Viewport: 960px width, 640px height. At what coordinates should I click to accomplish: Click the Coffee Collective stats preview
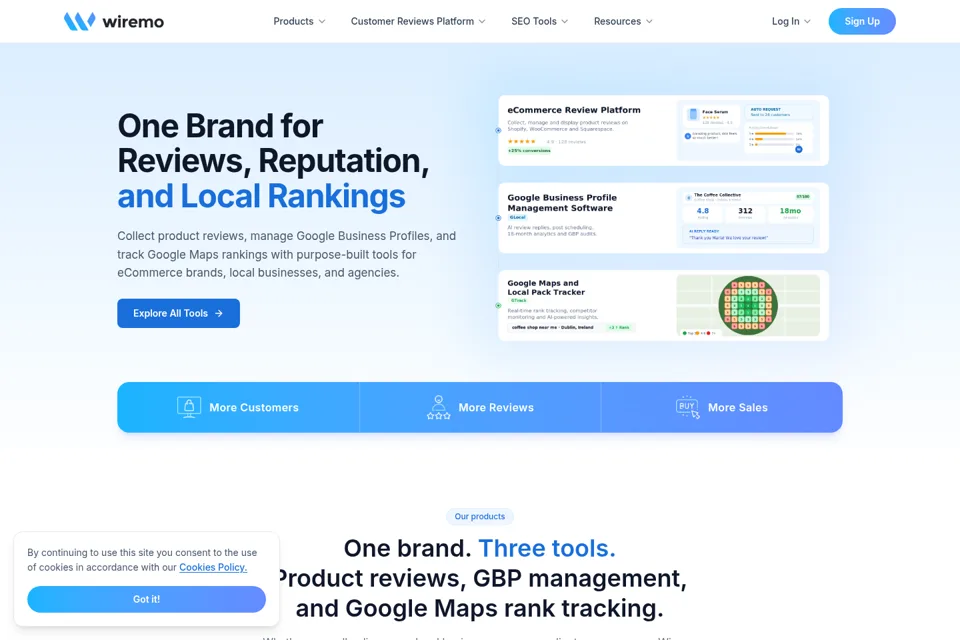pyautogui.click(x=748, y=217)
